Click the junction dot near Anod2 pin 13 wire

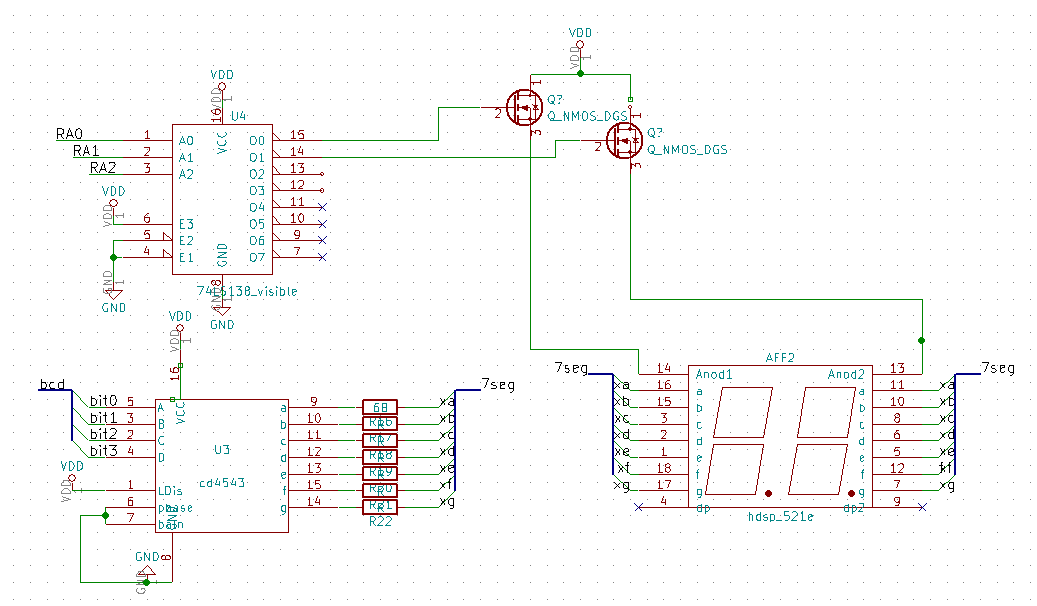(922, 341)
